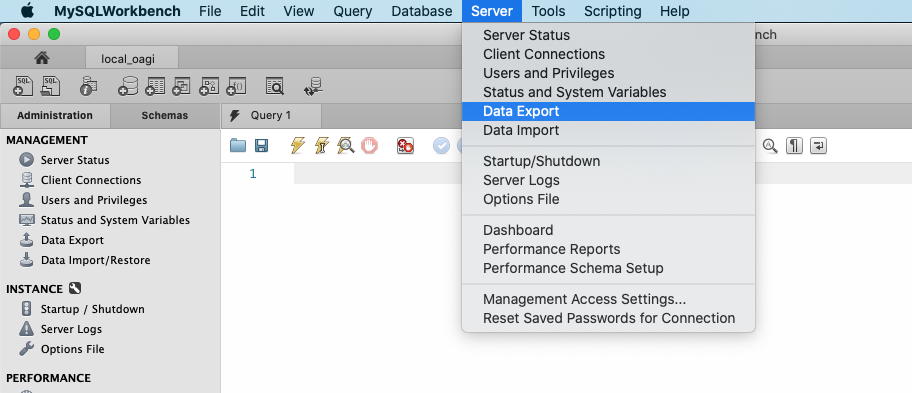
Task: Open the Edit menu
Action: [x=252, y=11]
